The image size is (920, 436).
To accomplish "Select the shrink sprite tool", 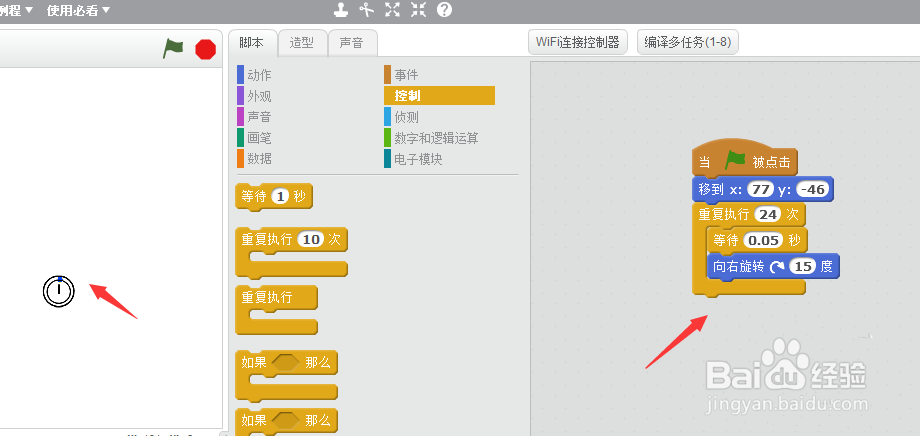I will coord(418,9).
